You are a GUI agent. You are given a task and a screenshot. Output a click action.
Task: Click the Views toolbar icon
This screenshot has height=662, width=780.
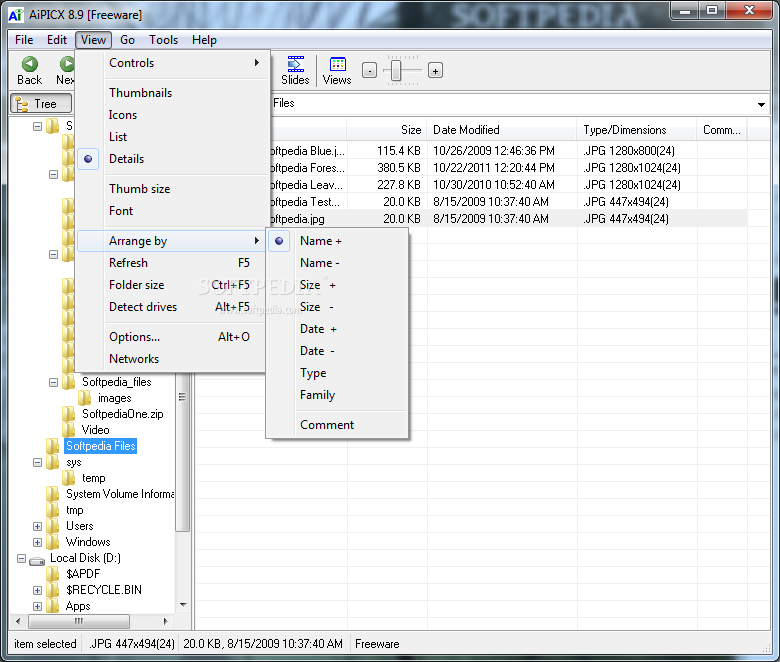pos(337,64)
